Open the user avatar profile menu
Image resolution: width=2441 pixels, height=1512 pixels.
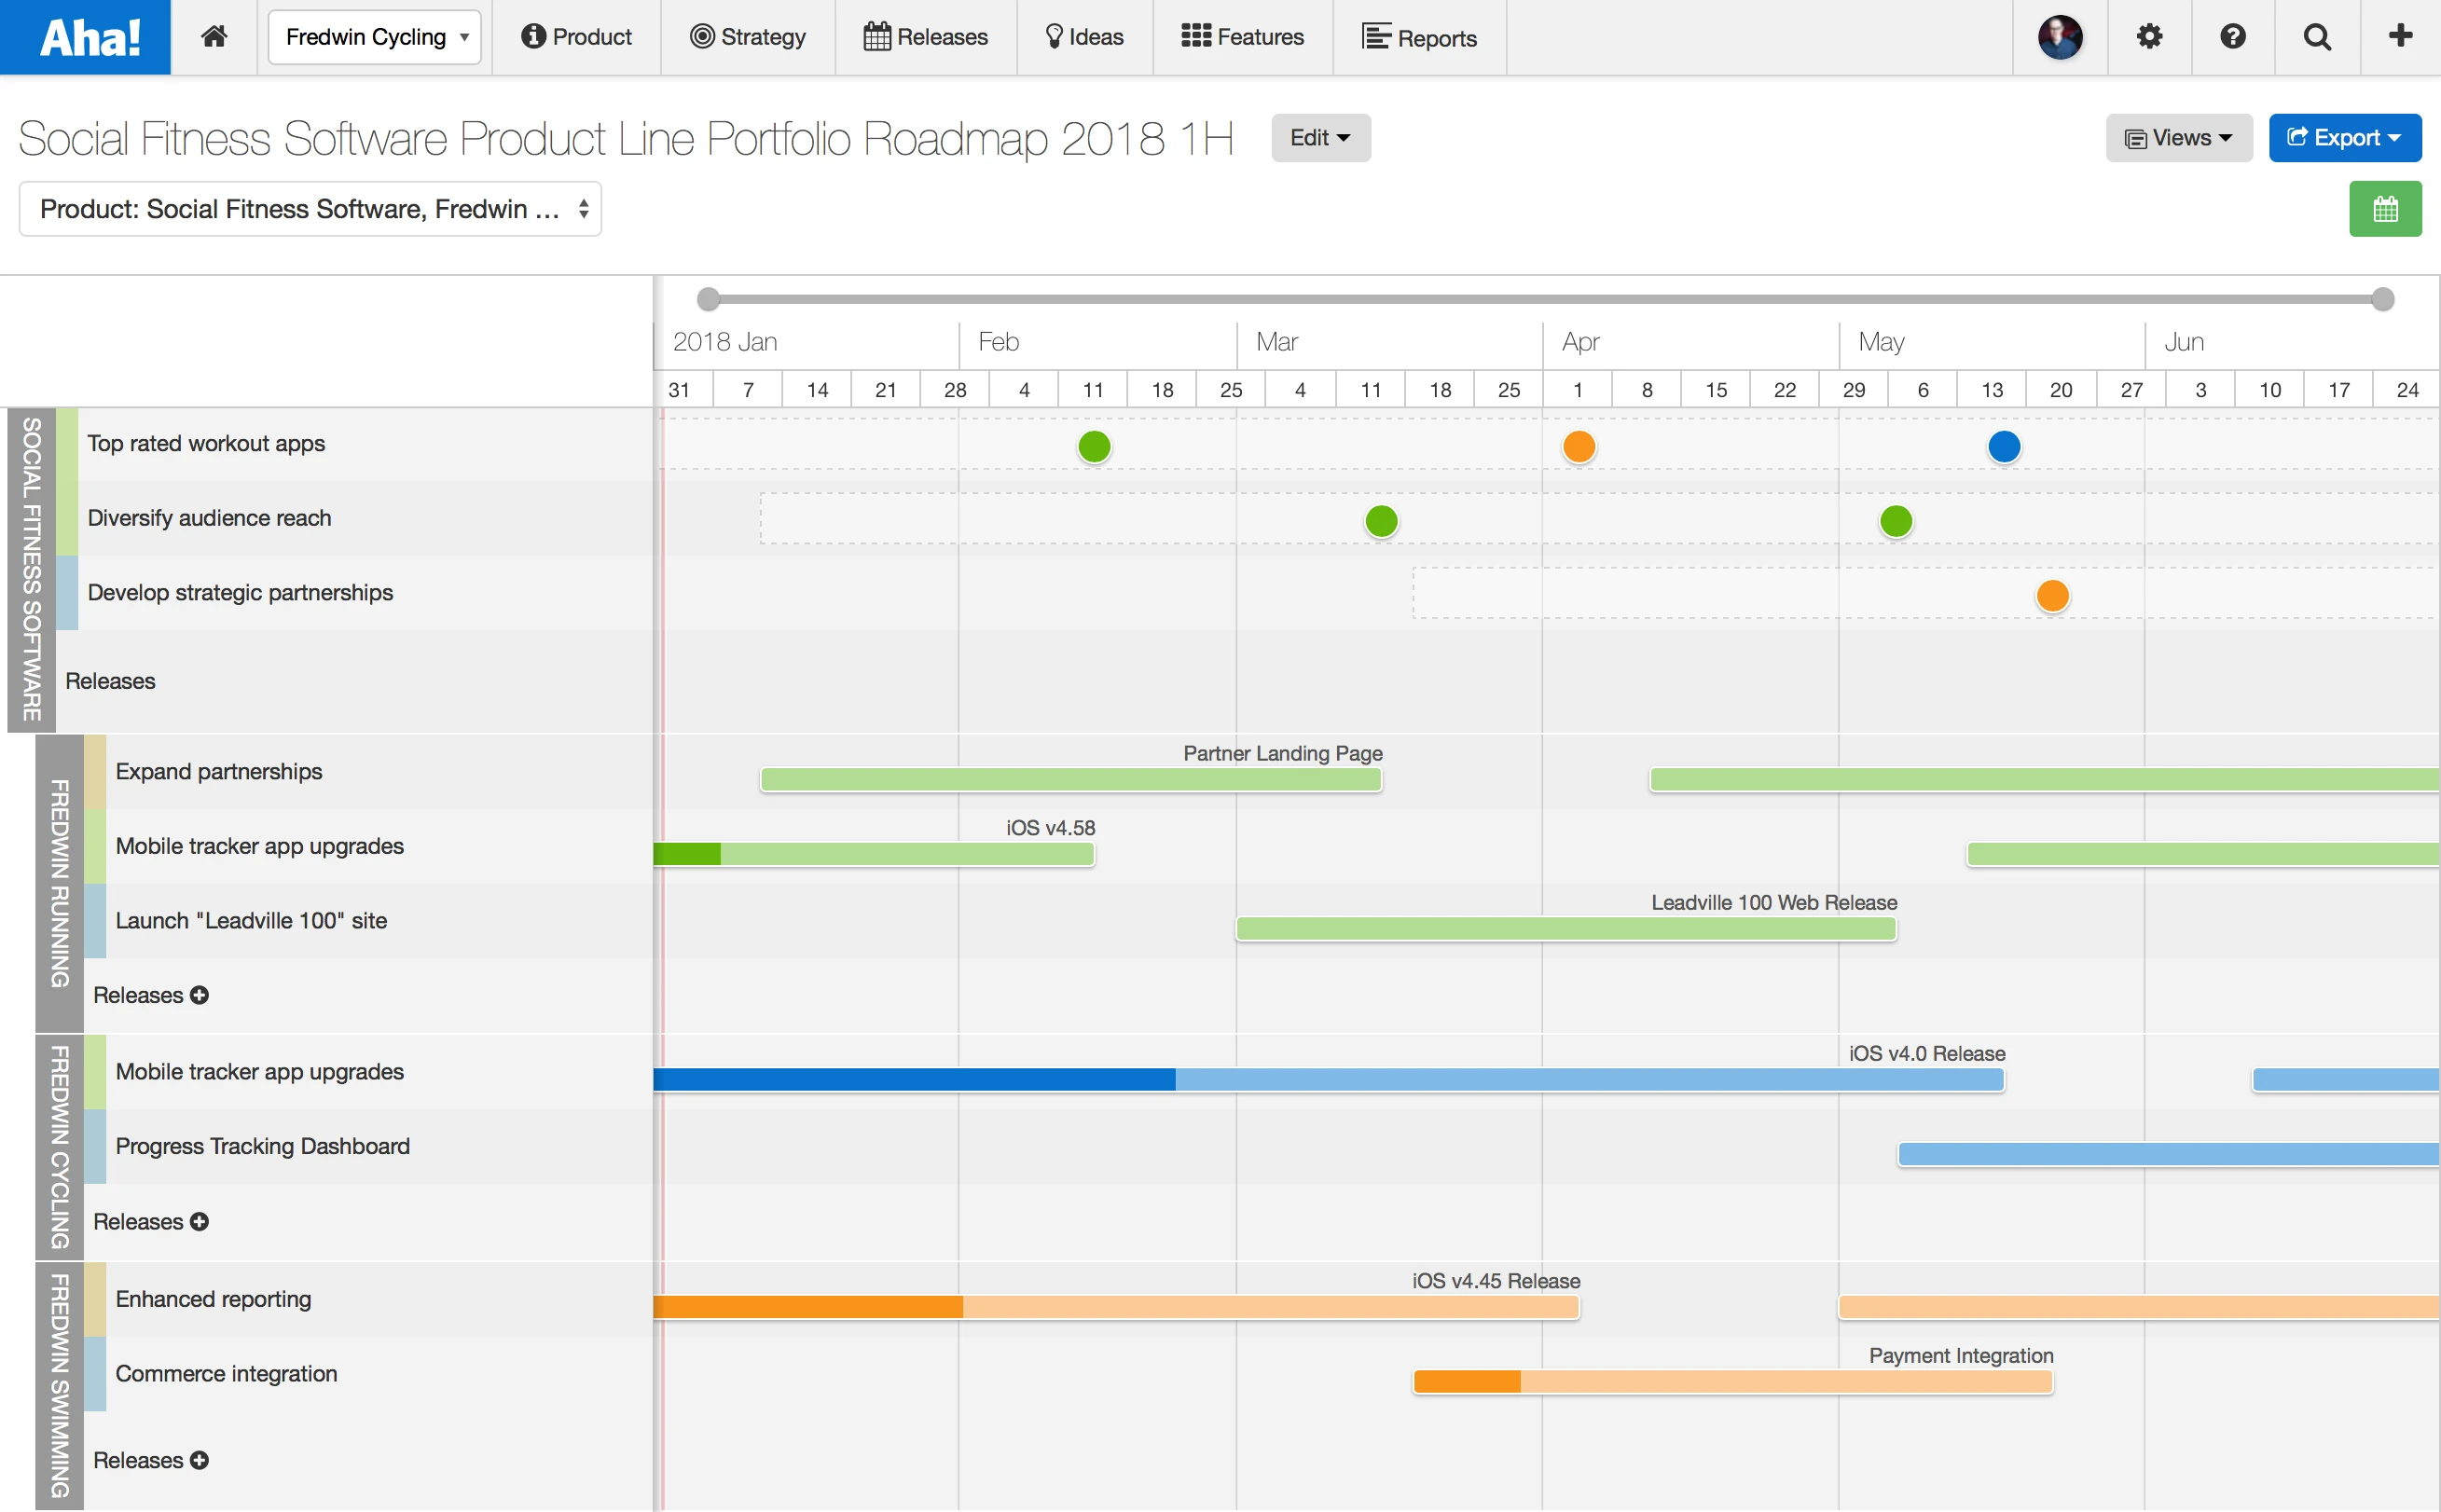[2060, 37]
